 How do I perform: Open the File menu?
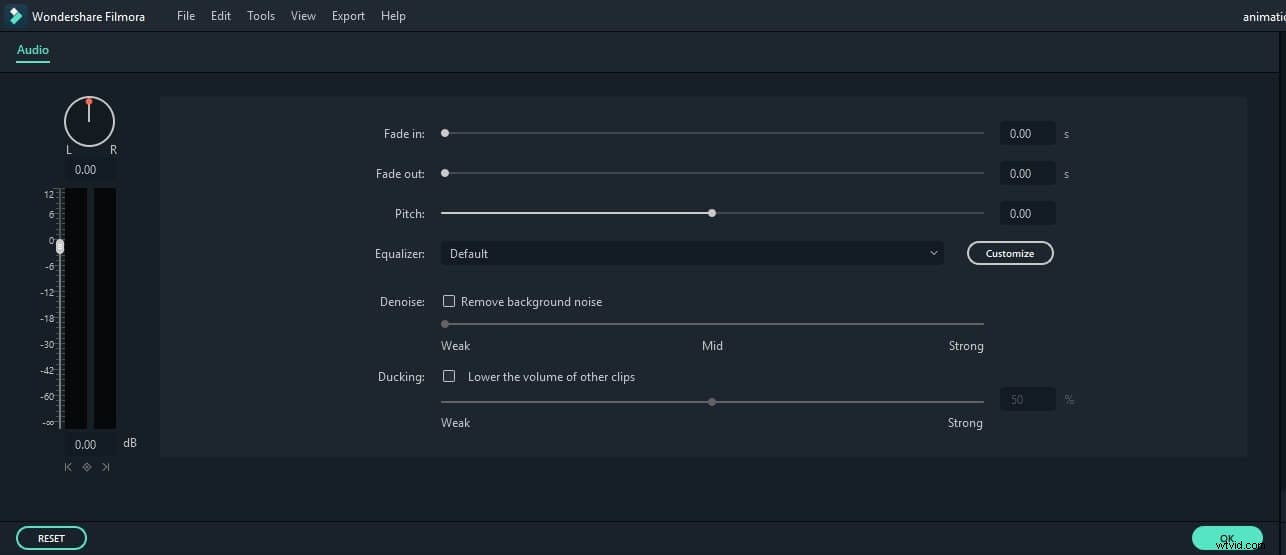pyautogui.click(x=186, y=16)
